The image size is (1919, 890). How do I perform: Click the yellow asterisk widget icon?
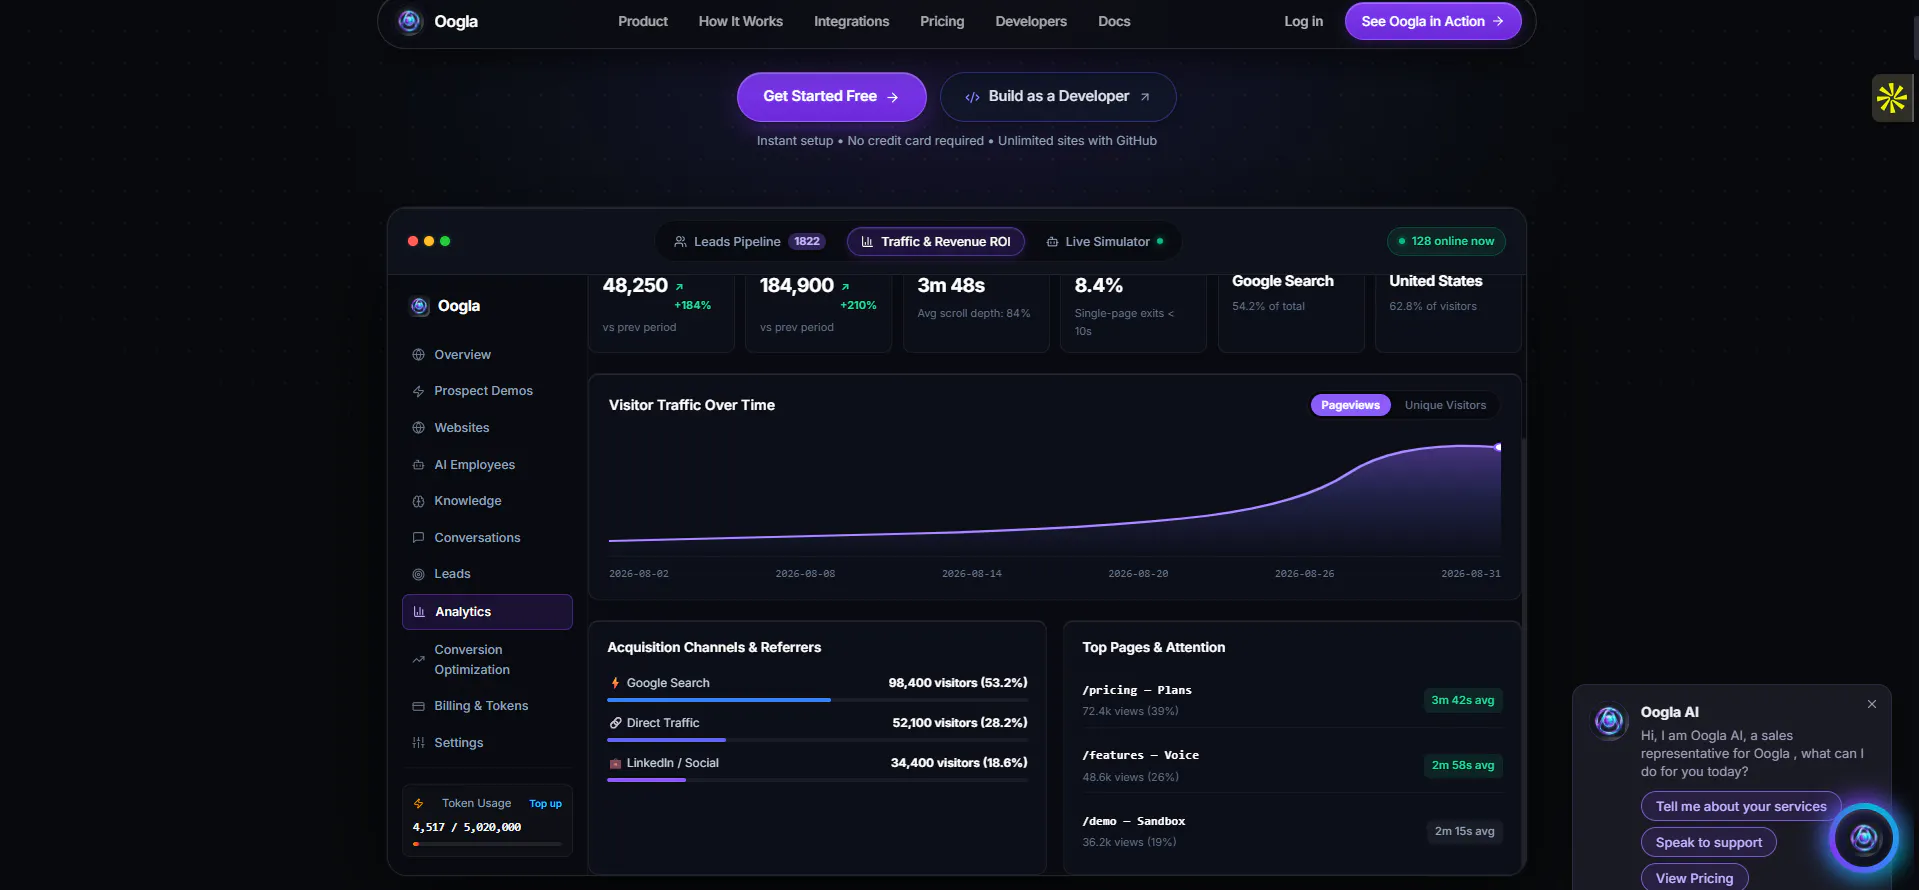[x=1891, y=98]
